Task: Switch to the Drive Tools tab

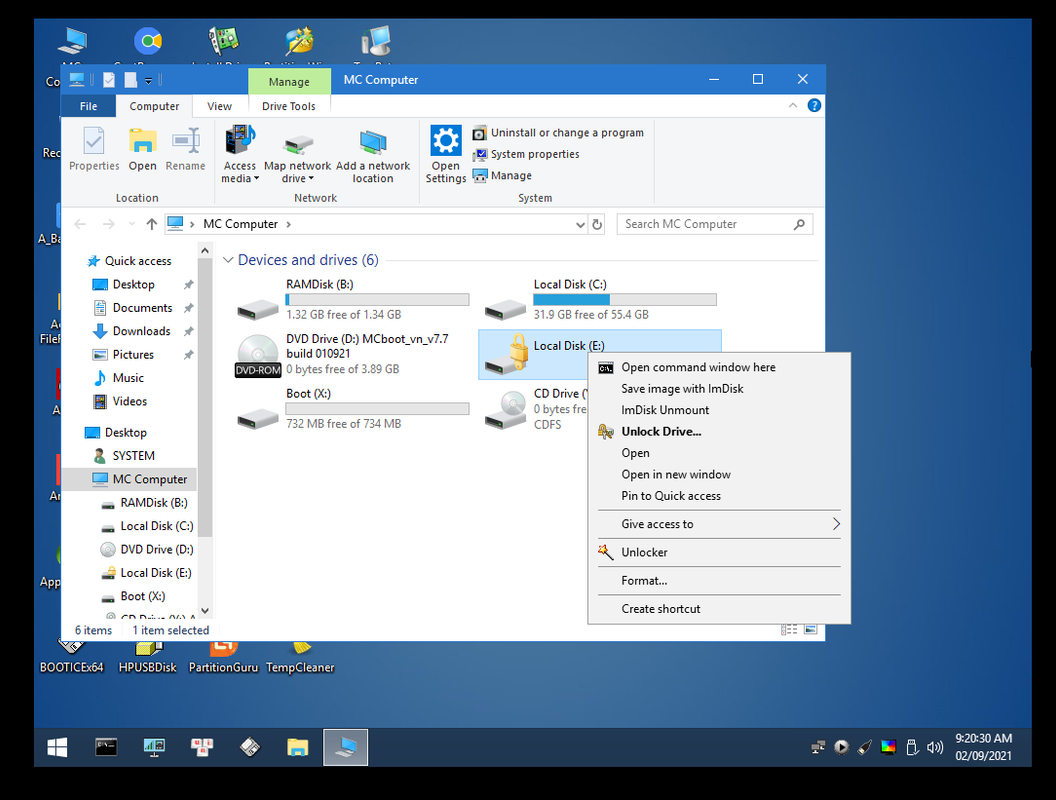Action: [x=289, y=106]
